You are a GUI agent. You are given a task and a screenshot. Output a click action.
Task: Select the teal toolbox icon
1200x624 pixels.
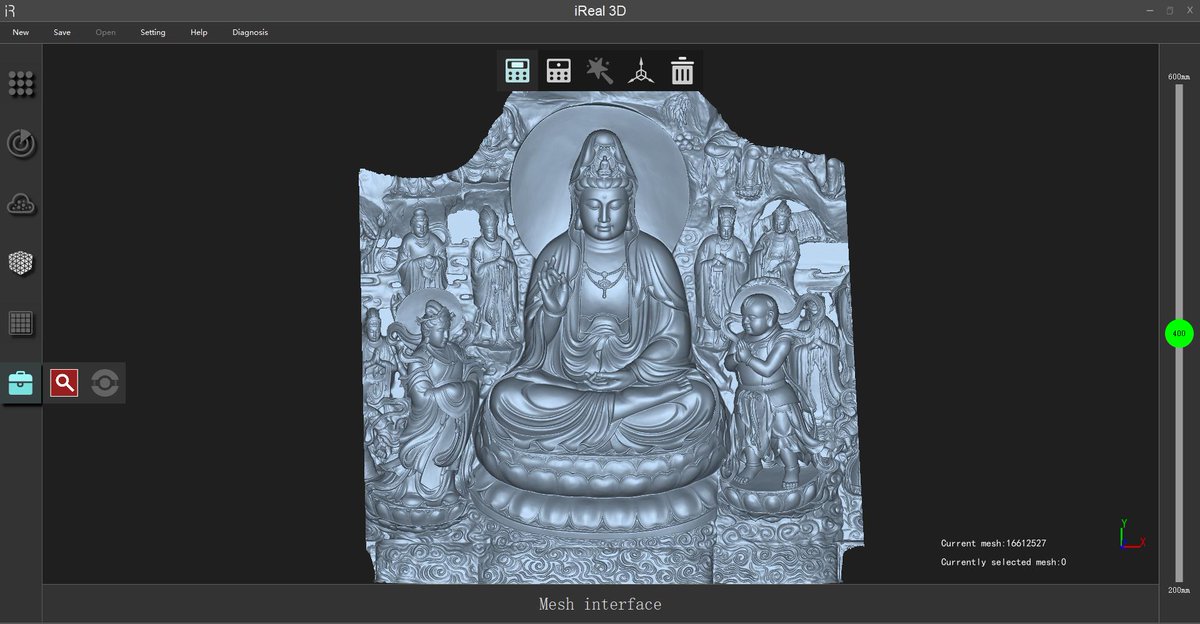[x=21, y=383]
